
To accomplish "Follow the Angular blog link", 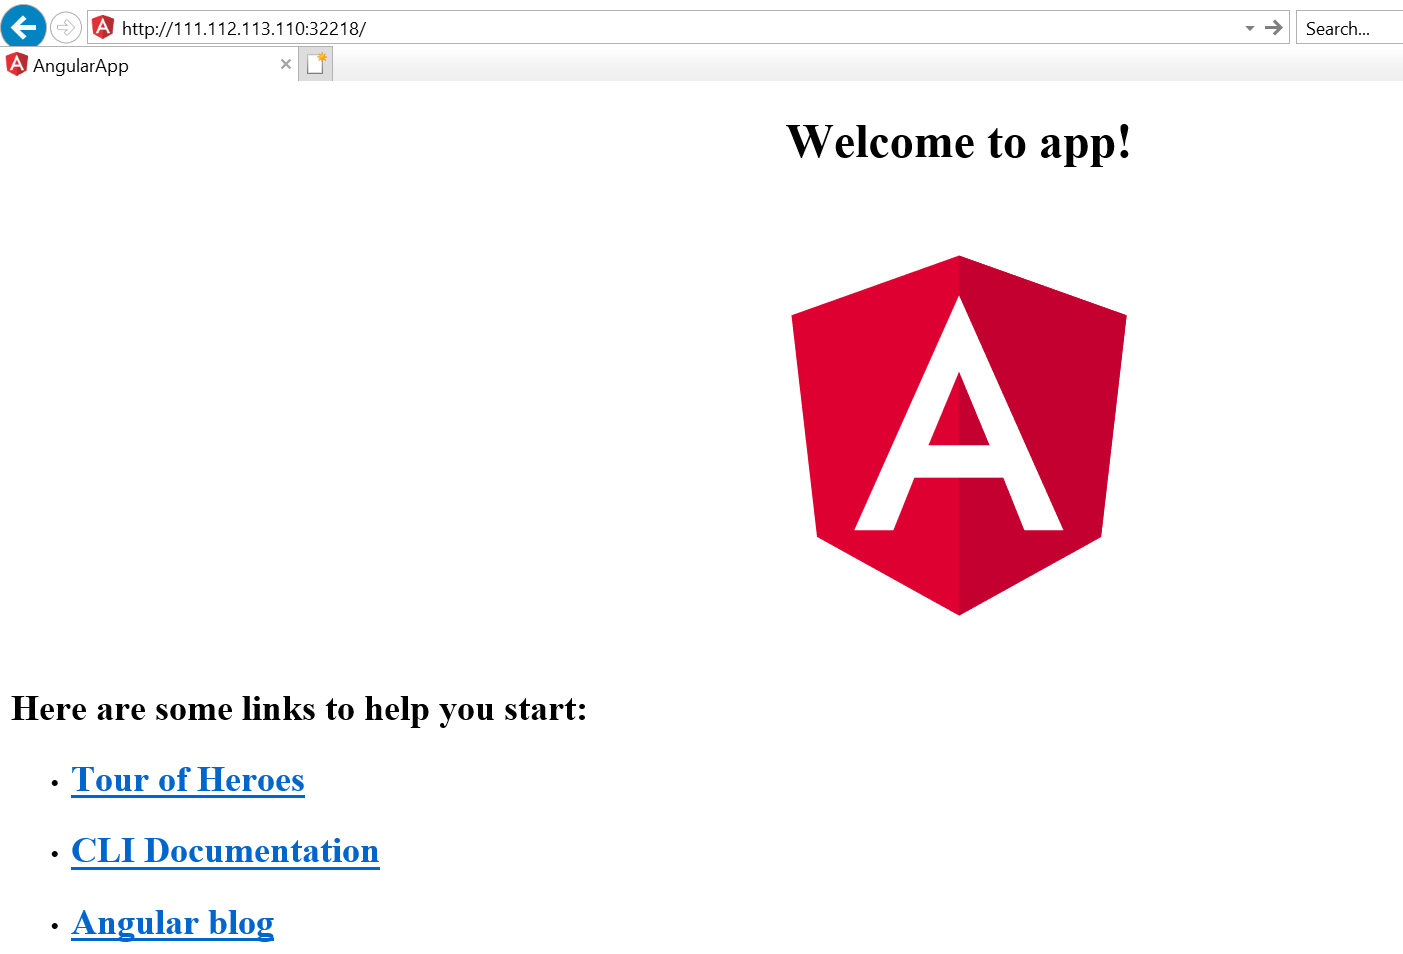I will pos(173,923).
